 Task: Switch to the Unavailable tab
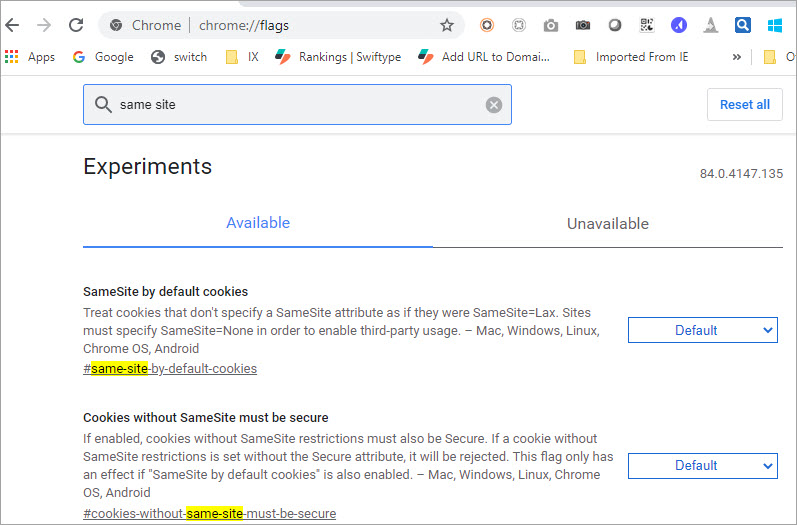pyautogui.click(x=607, y=224)
